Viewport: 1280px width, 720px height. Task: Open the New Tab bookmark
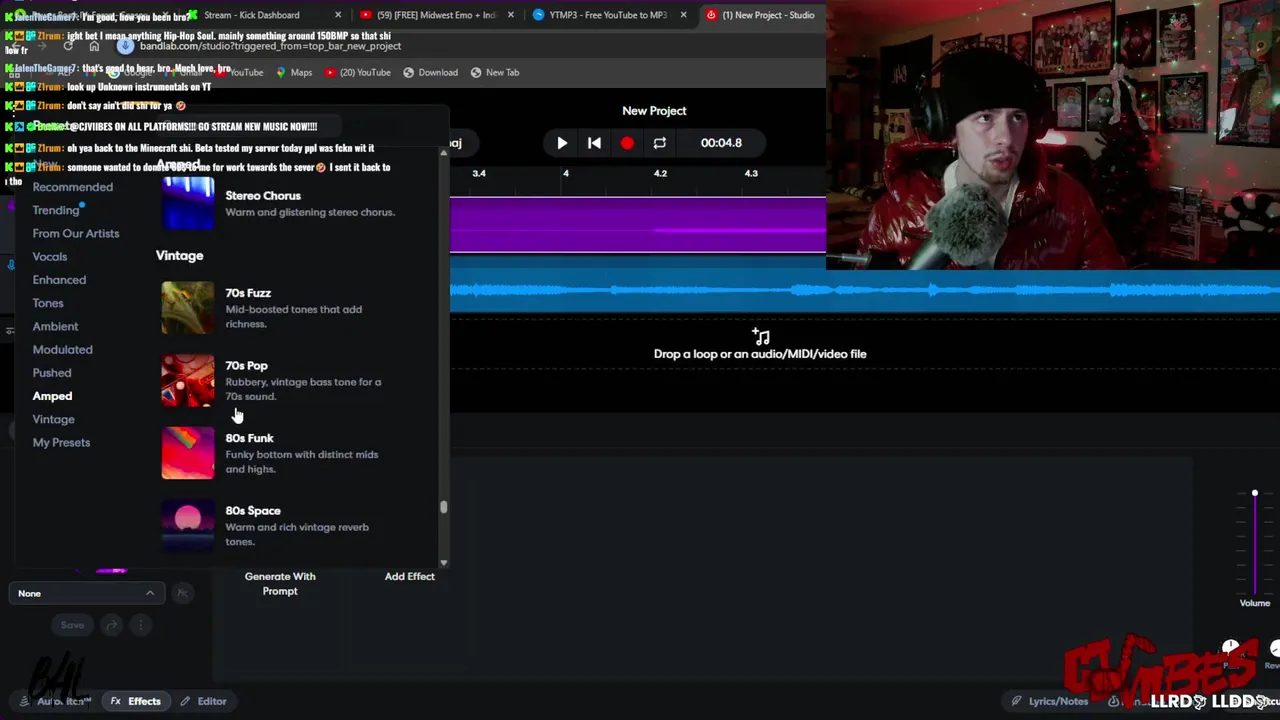[x=495, y=72]
